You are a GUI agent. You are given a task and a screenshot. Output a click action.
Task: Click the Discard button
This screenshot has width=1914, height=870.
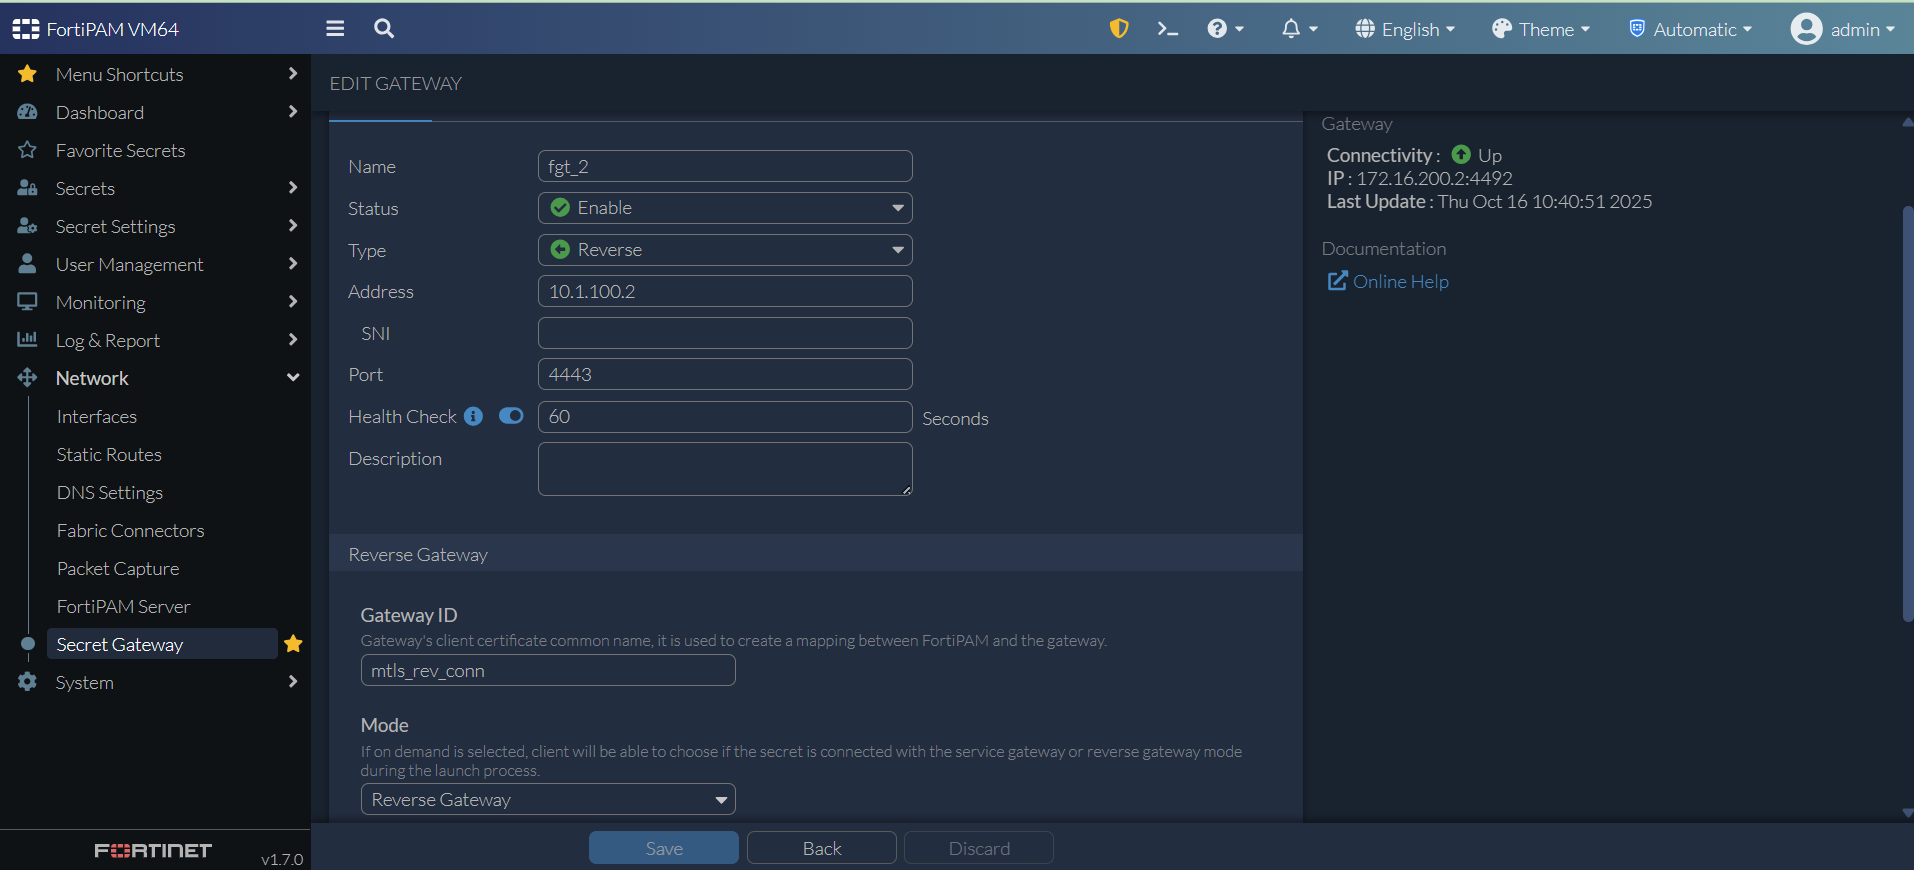click(x=979, y=848)
